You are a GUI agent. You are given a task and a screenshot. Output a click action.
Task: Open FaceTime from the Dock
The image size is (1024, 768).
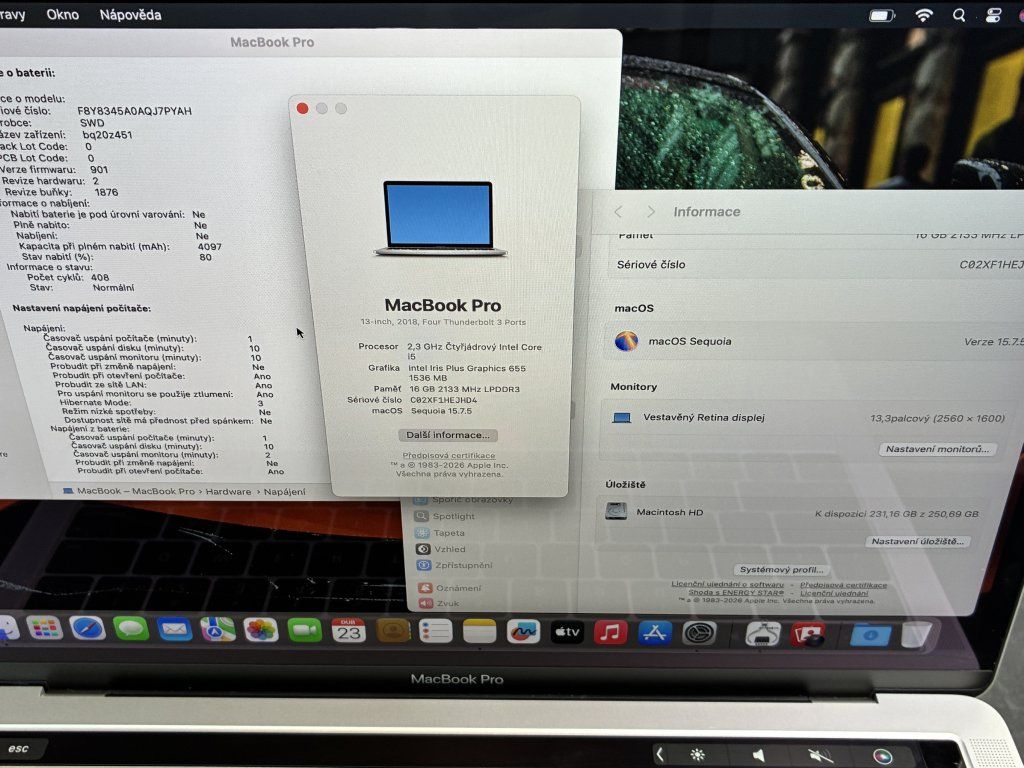304,631
